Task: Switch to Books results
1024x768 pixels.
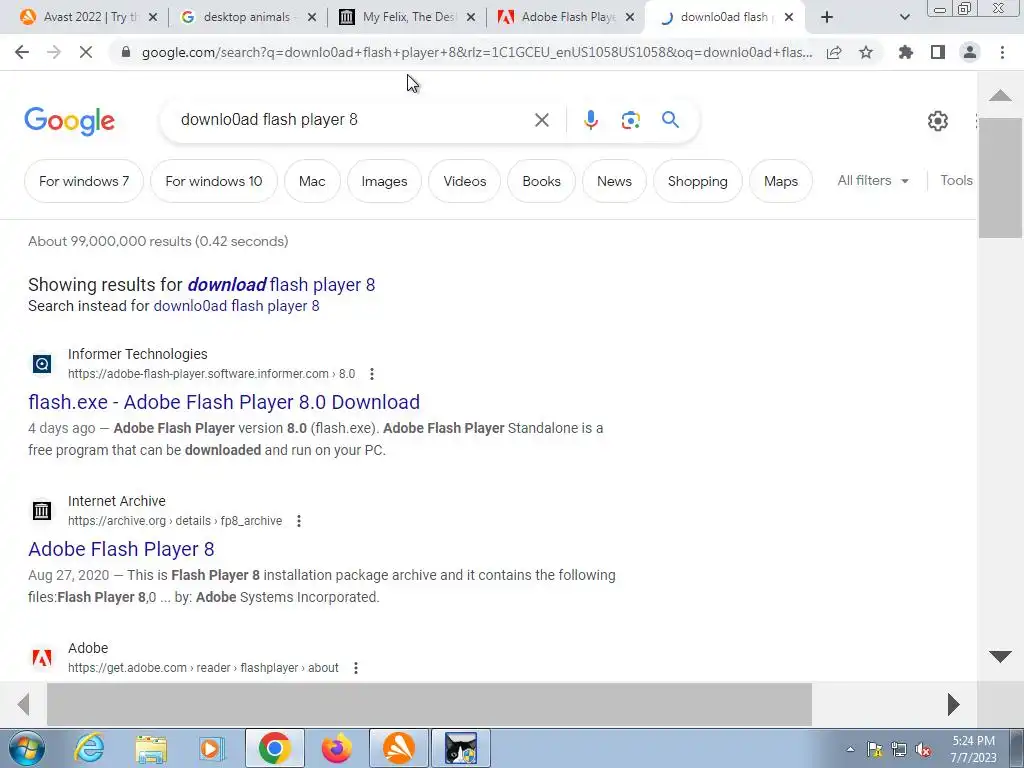Action: (541, 181)
